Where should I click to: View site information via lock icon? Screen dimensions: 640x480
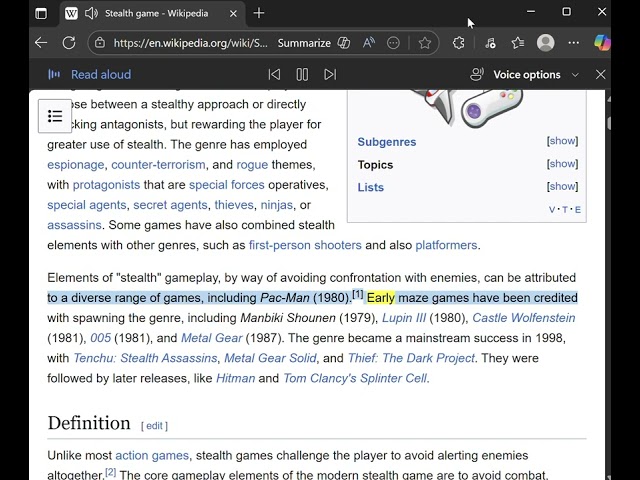click(x=100, y=43)
